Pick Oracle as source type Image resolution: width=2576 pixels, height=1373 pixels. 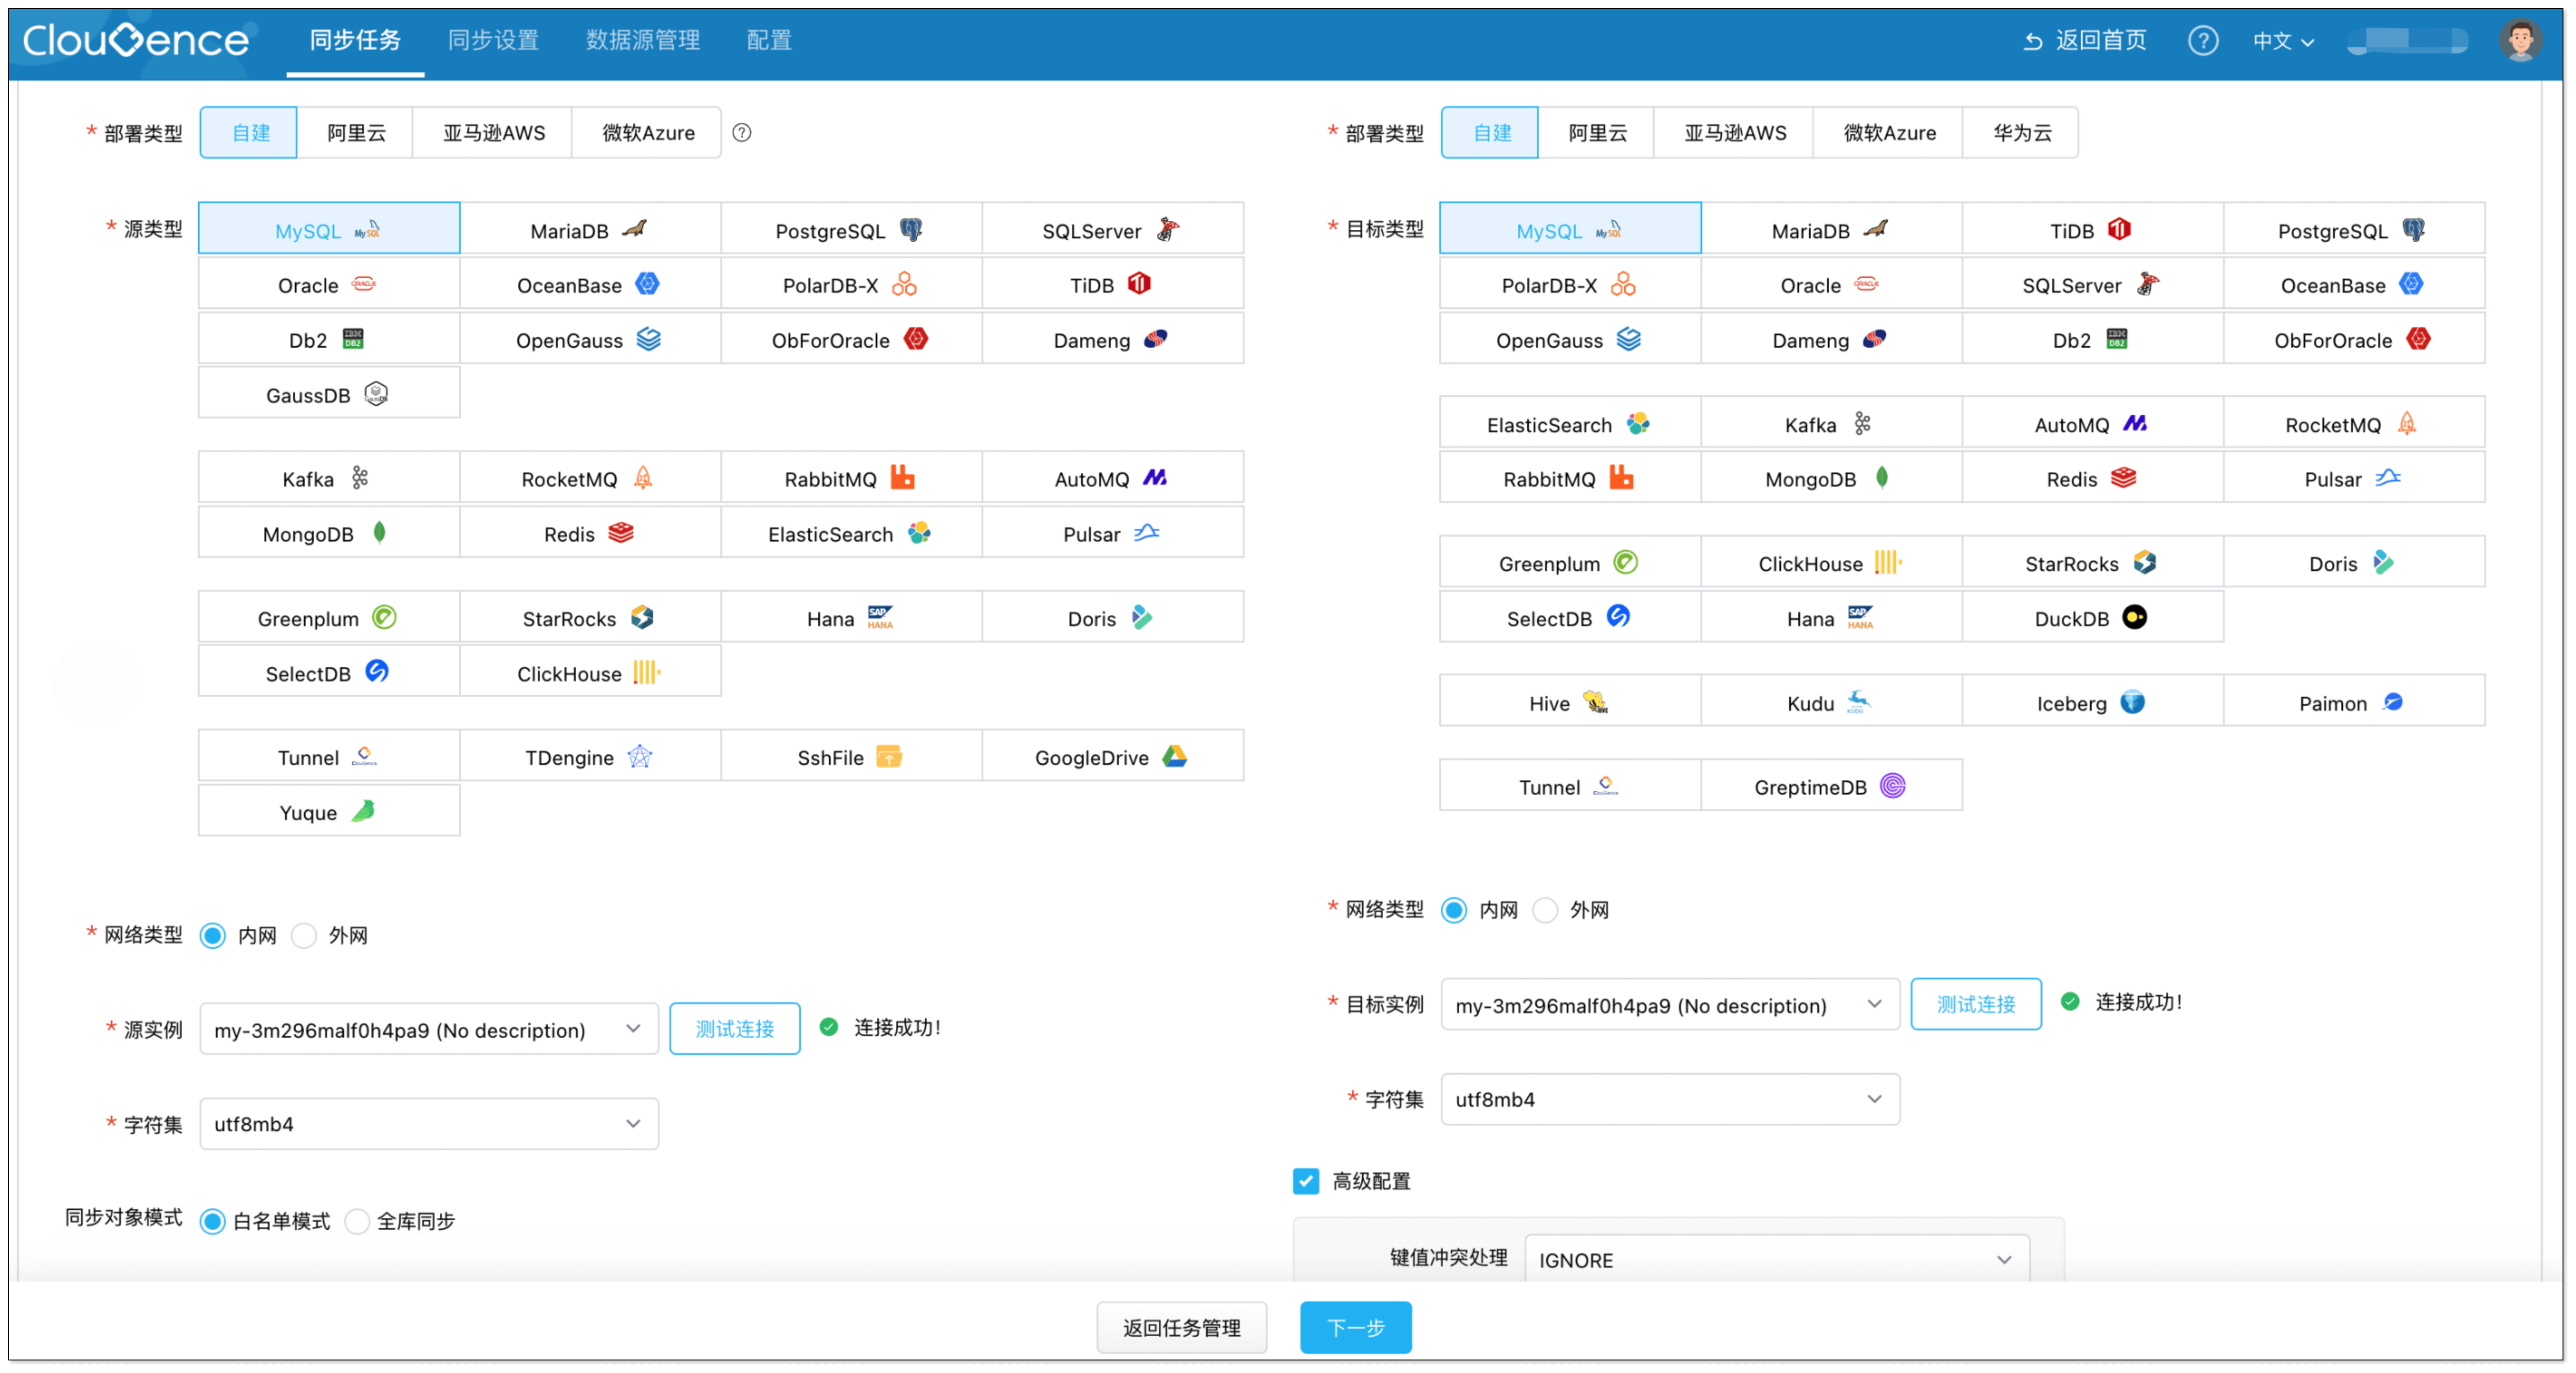pyautogui.click(x=329, y=284)
